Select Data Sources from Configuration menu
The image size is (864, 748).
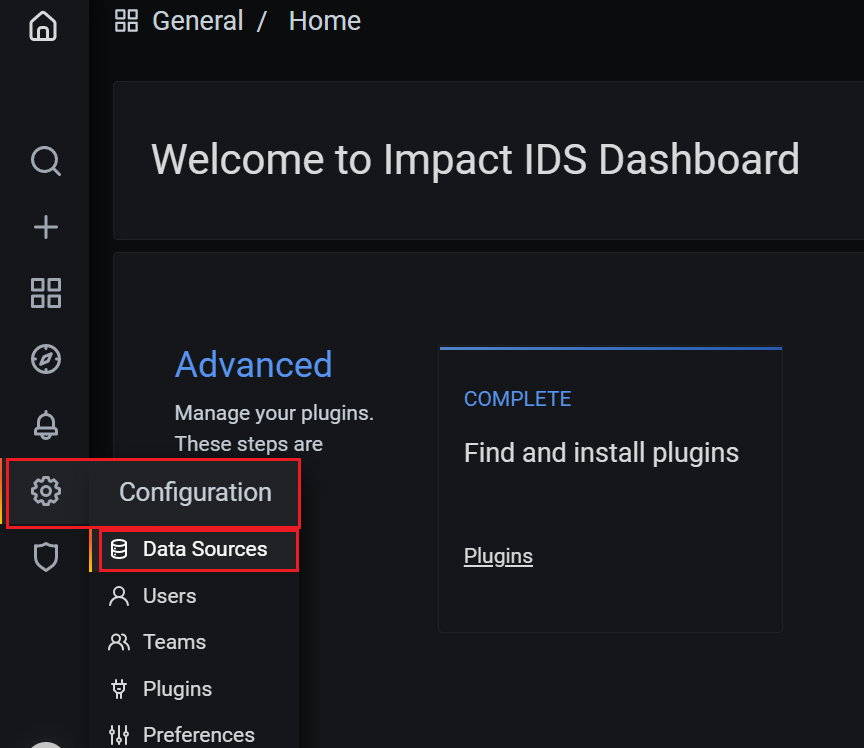[x=204, y=549]
